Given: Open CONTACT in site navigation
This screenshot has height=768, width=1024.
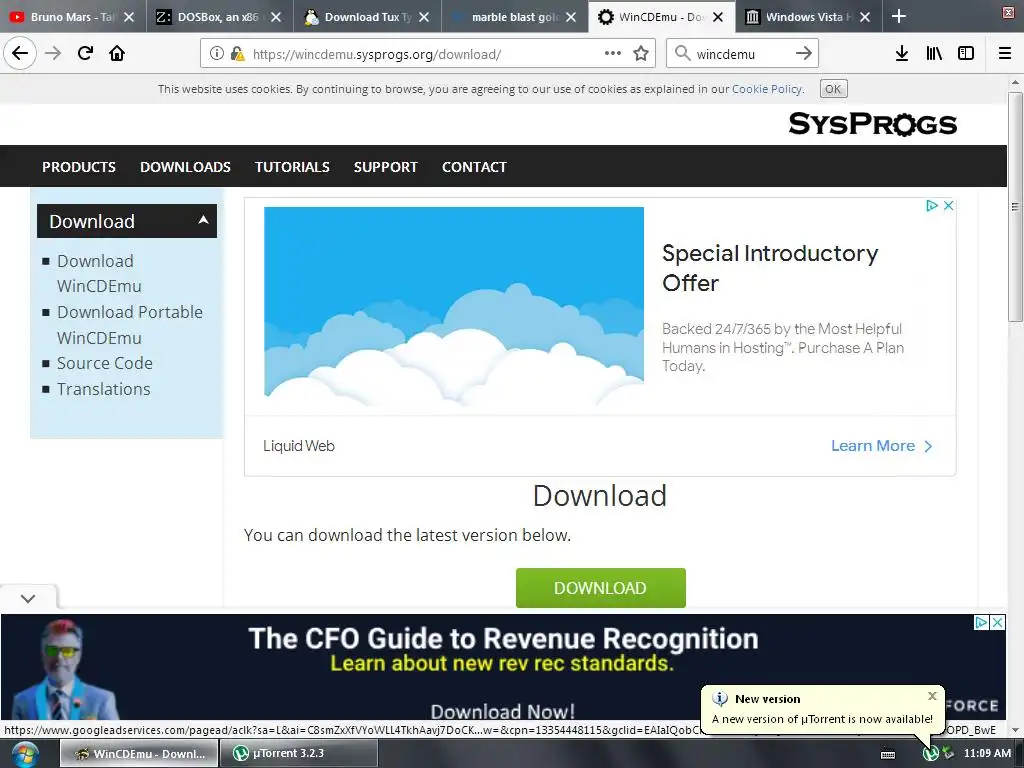Looking at the screenshot, I should point(474,167).
